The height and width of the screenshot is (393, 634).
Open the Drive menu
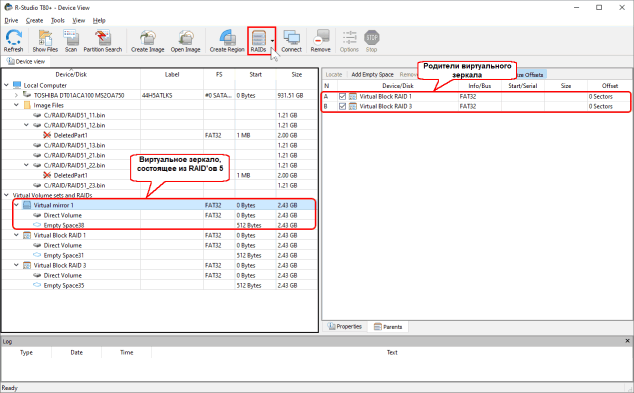[11, 20]
